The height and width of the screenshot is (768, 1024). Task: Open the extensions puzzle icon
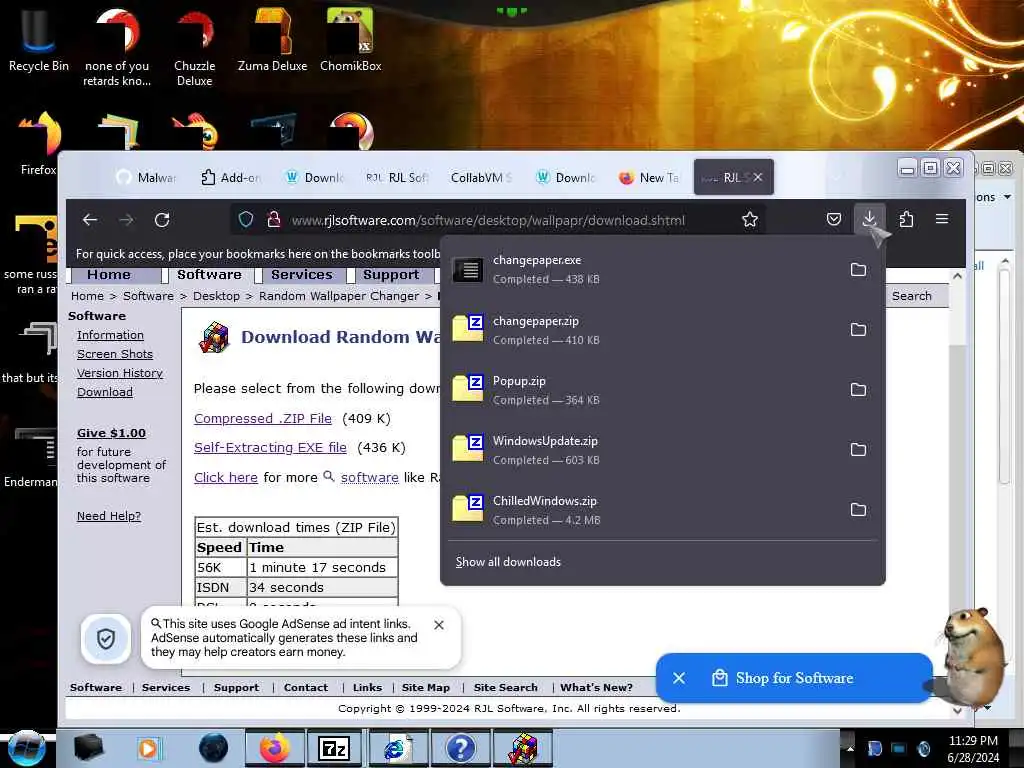coord(906,219)
